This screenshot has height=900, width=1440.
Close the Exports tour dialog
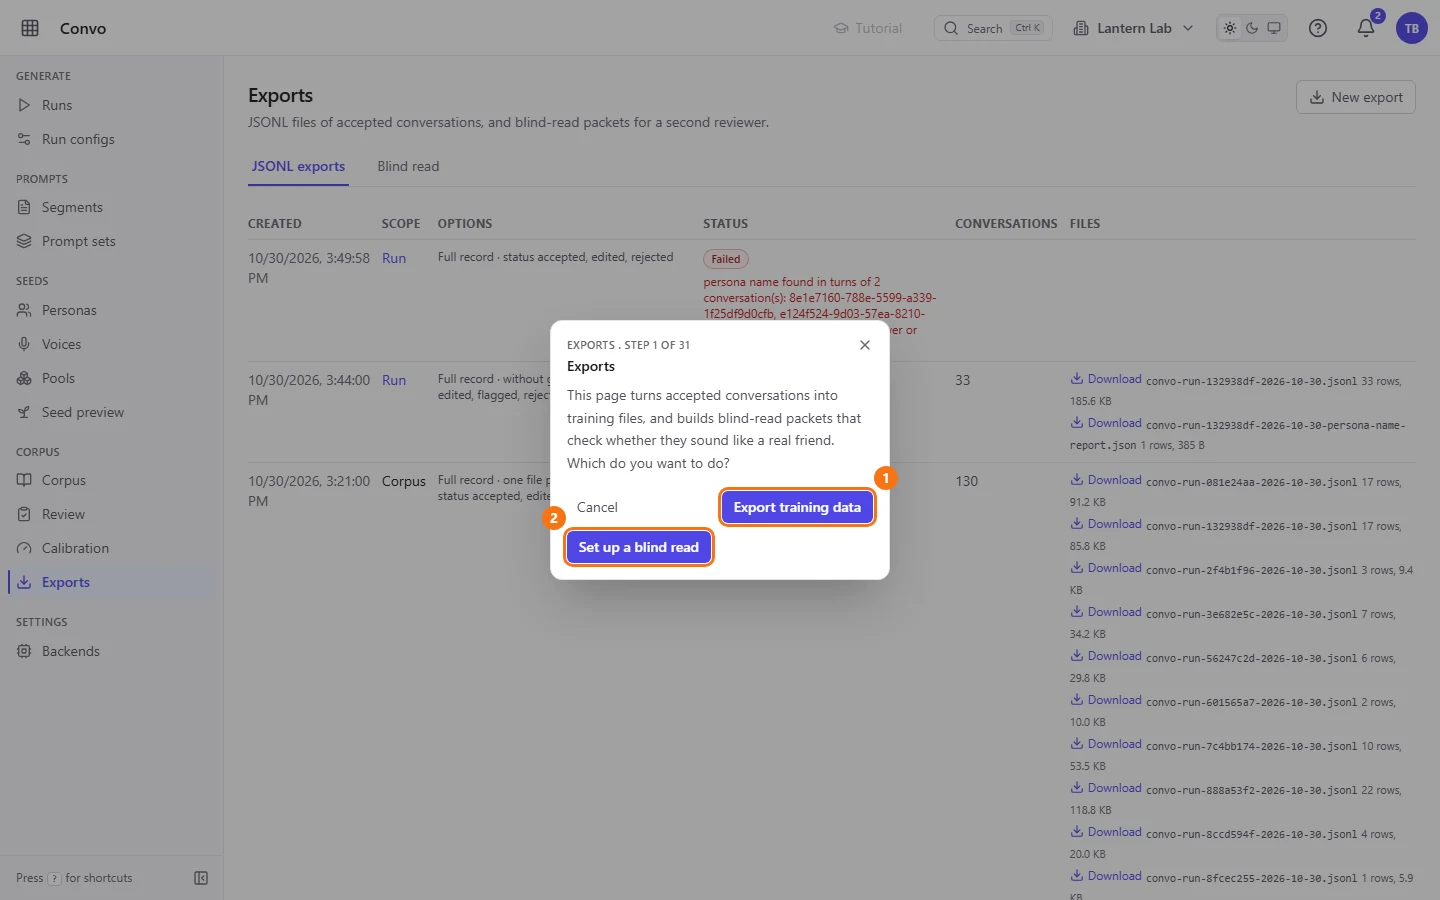pos(865,345)
